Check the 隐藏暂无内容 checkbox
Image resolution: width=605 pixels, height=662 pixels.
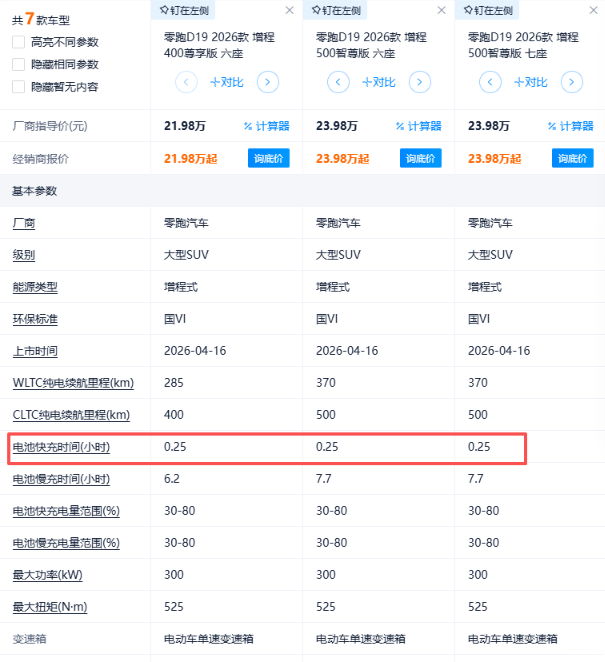click(x=19, y=87)
